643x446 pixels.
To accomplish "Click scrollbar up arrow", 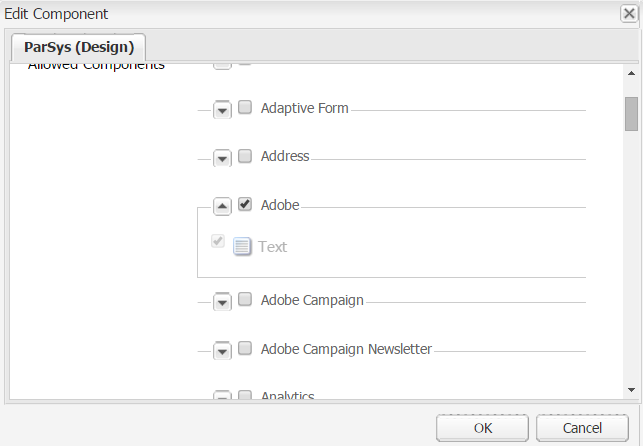I will pos(631,73).
